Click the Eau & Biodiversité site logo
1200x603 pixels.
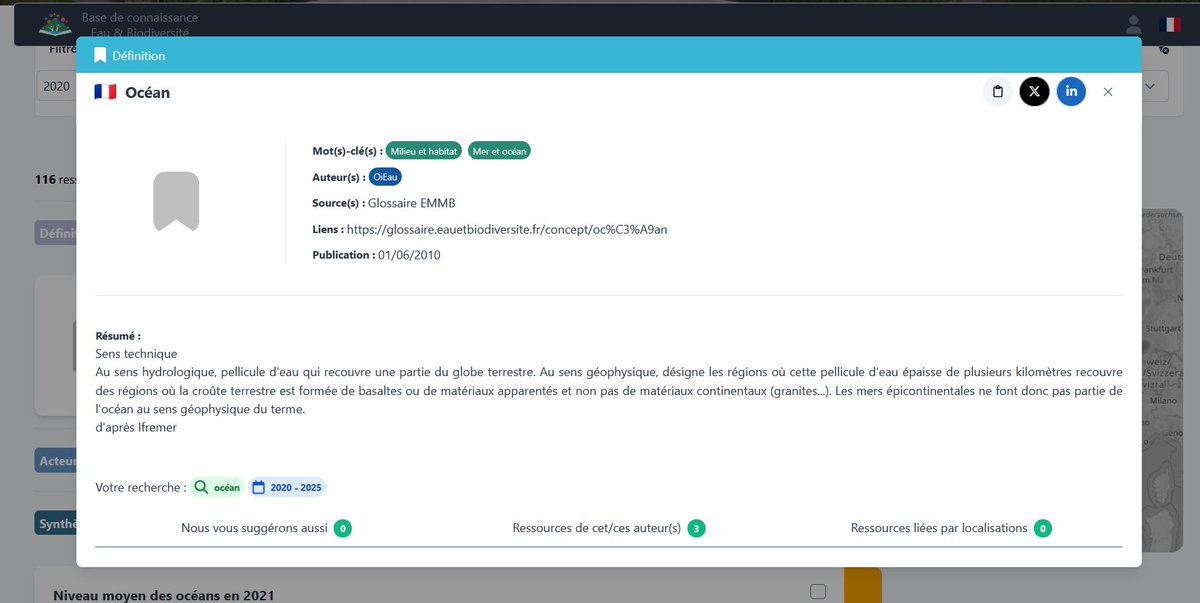(55, 23)
